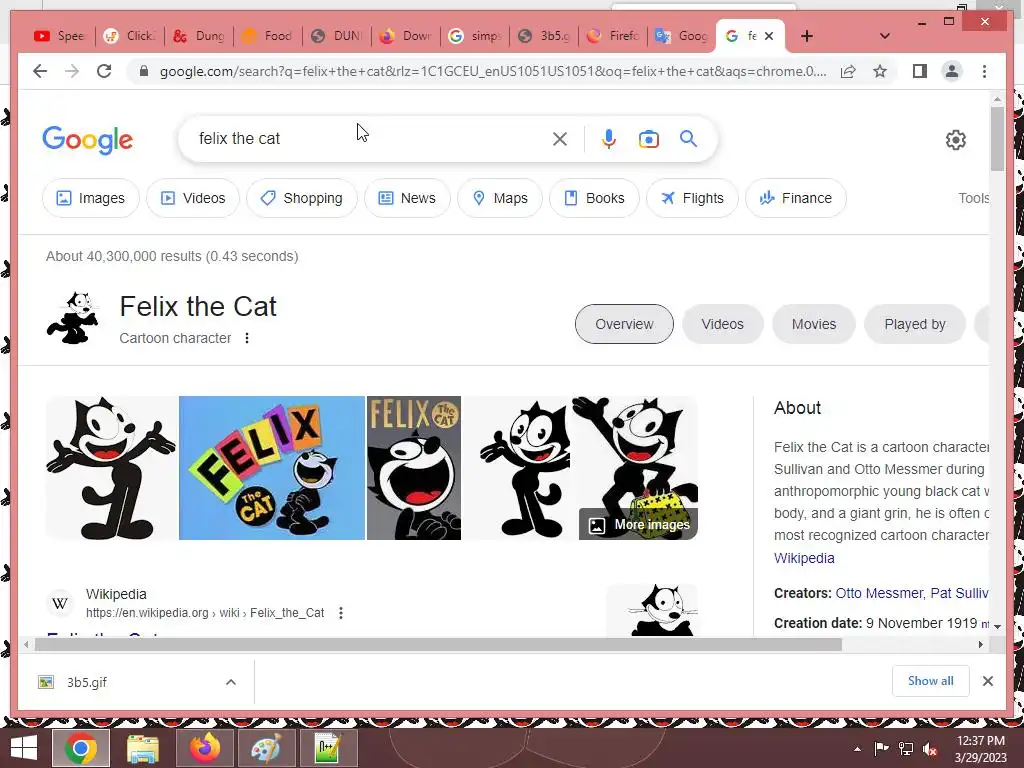Open the Otto Messmer creator link
The width and height of the screenshot is (1024, 768).
click(x=879, y=593)
